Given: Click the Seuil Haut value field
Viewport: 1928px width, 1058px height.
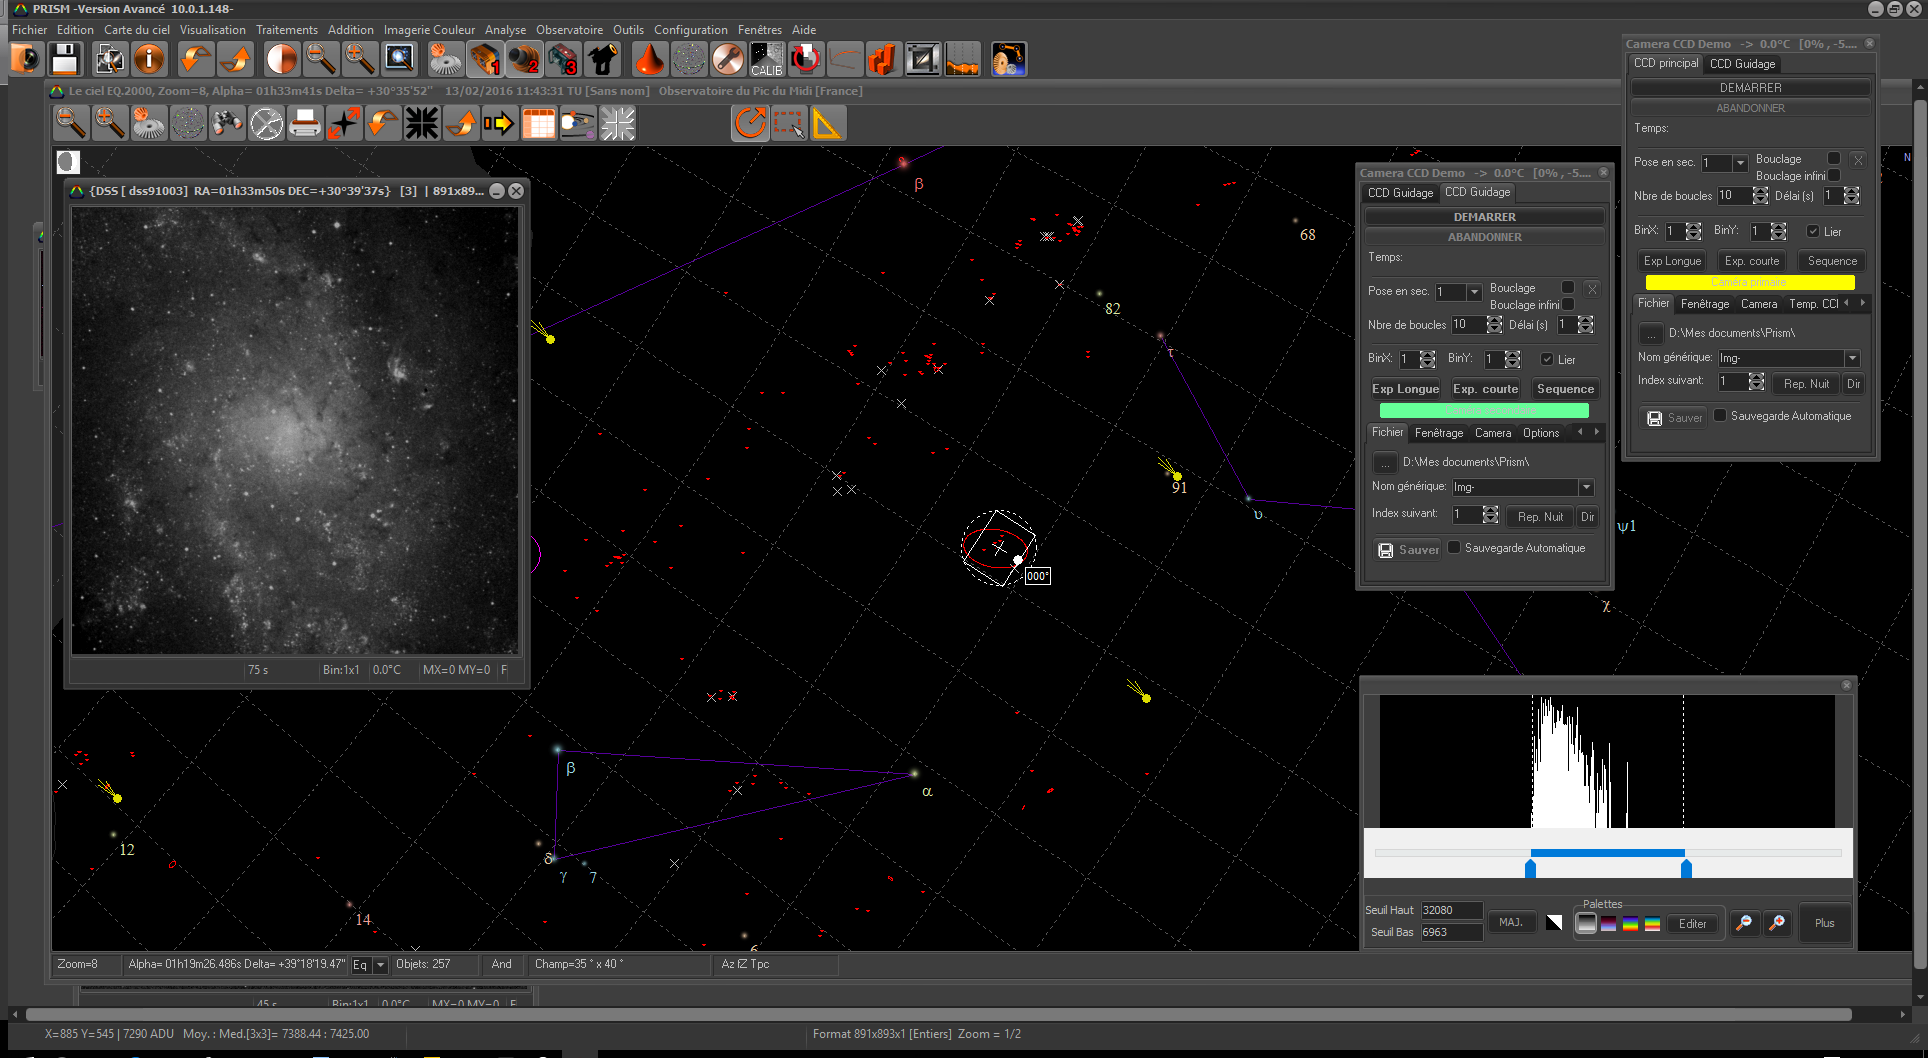Looking at the screenshot, I should tap(1451, 910).
